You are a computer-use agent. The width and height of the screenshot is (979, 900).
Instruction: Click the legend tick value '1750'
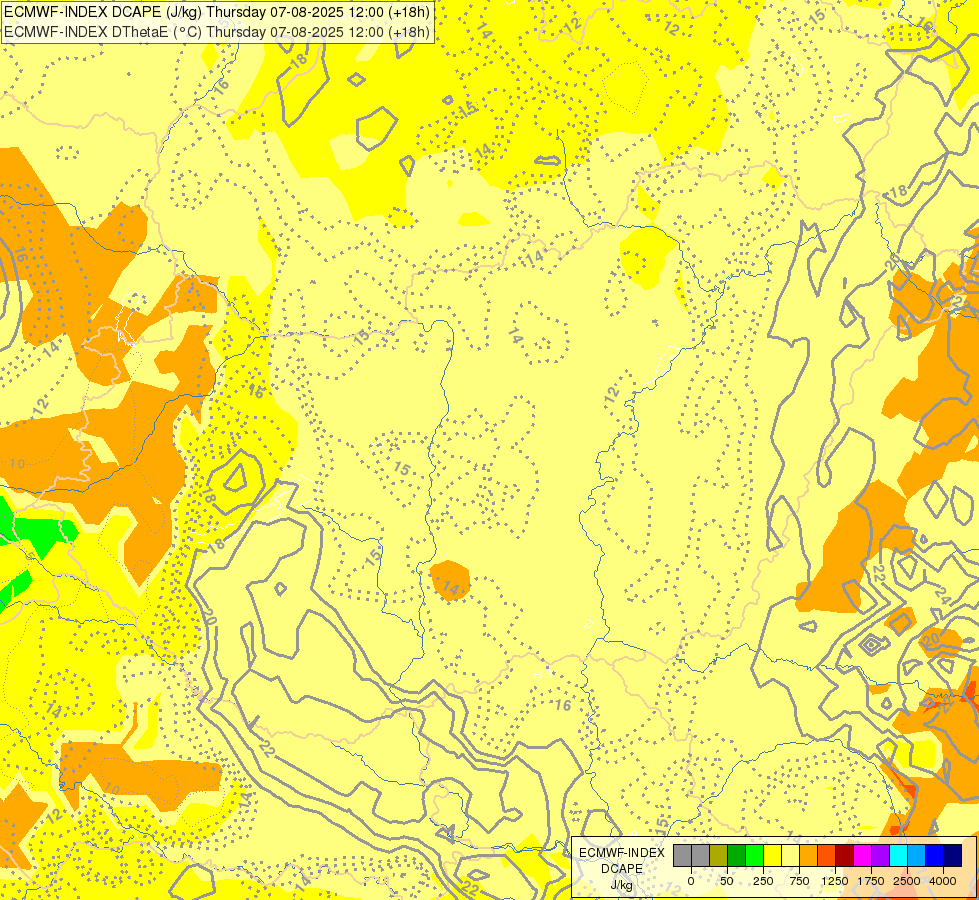(x=871, y=881)
